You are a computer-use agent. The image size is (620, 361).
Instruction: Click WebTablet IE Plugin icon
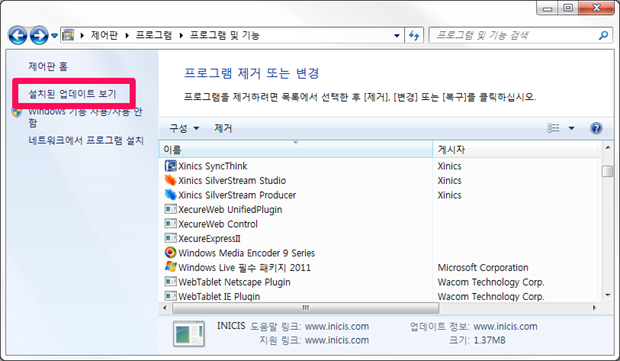170,296
